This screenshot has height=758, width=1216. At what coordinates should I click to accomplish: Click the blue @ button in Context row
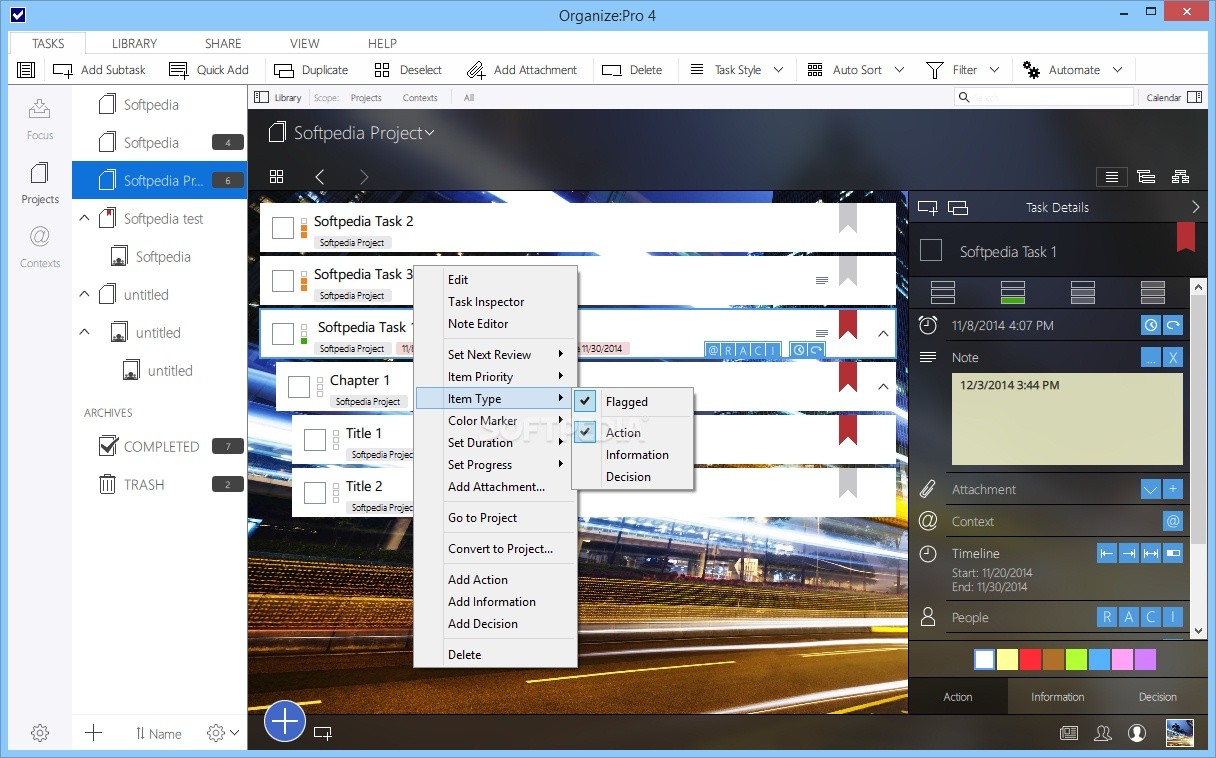pyautogui.click(x=1173, y=521)
